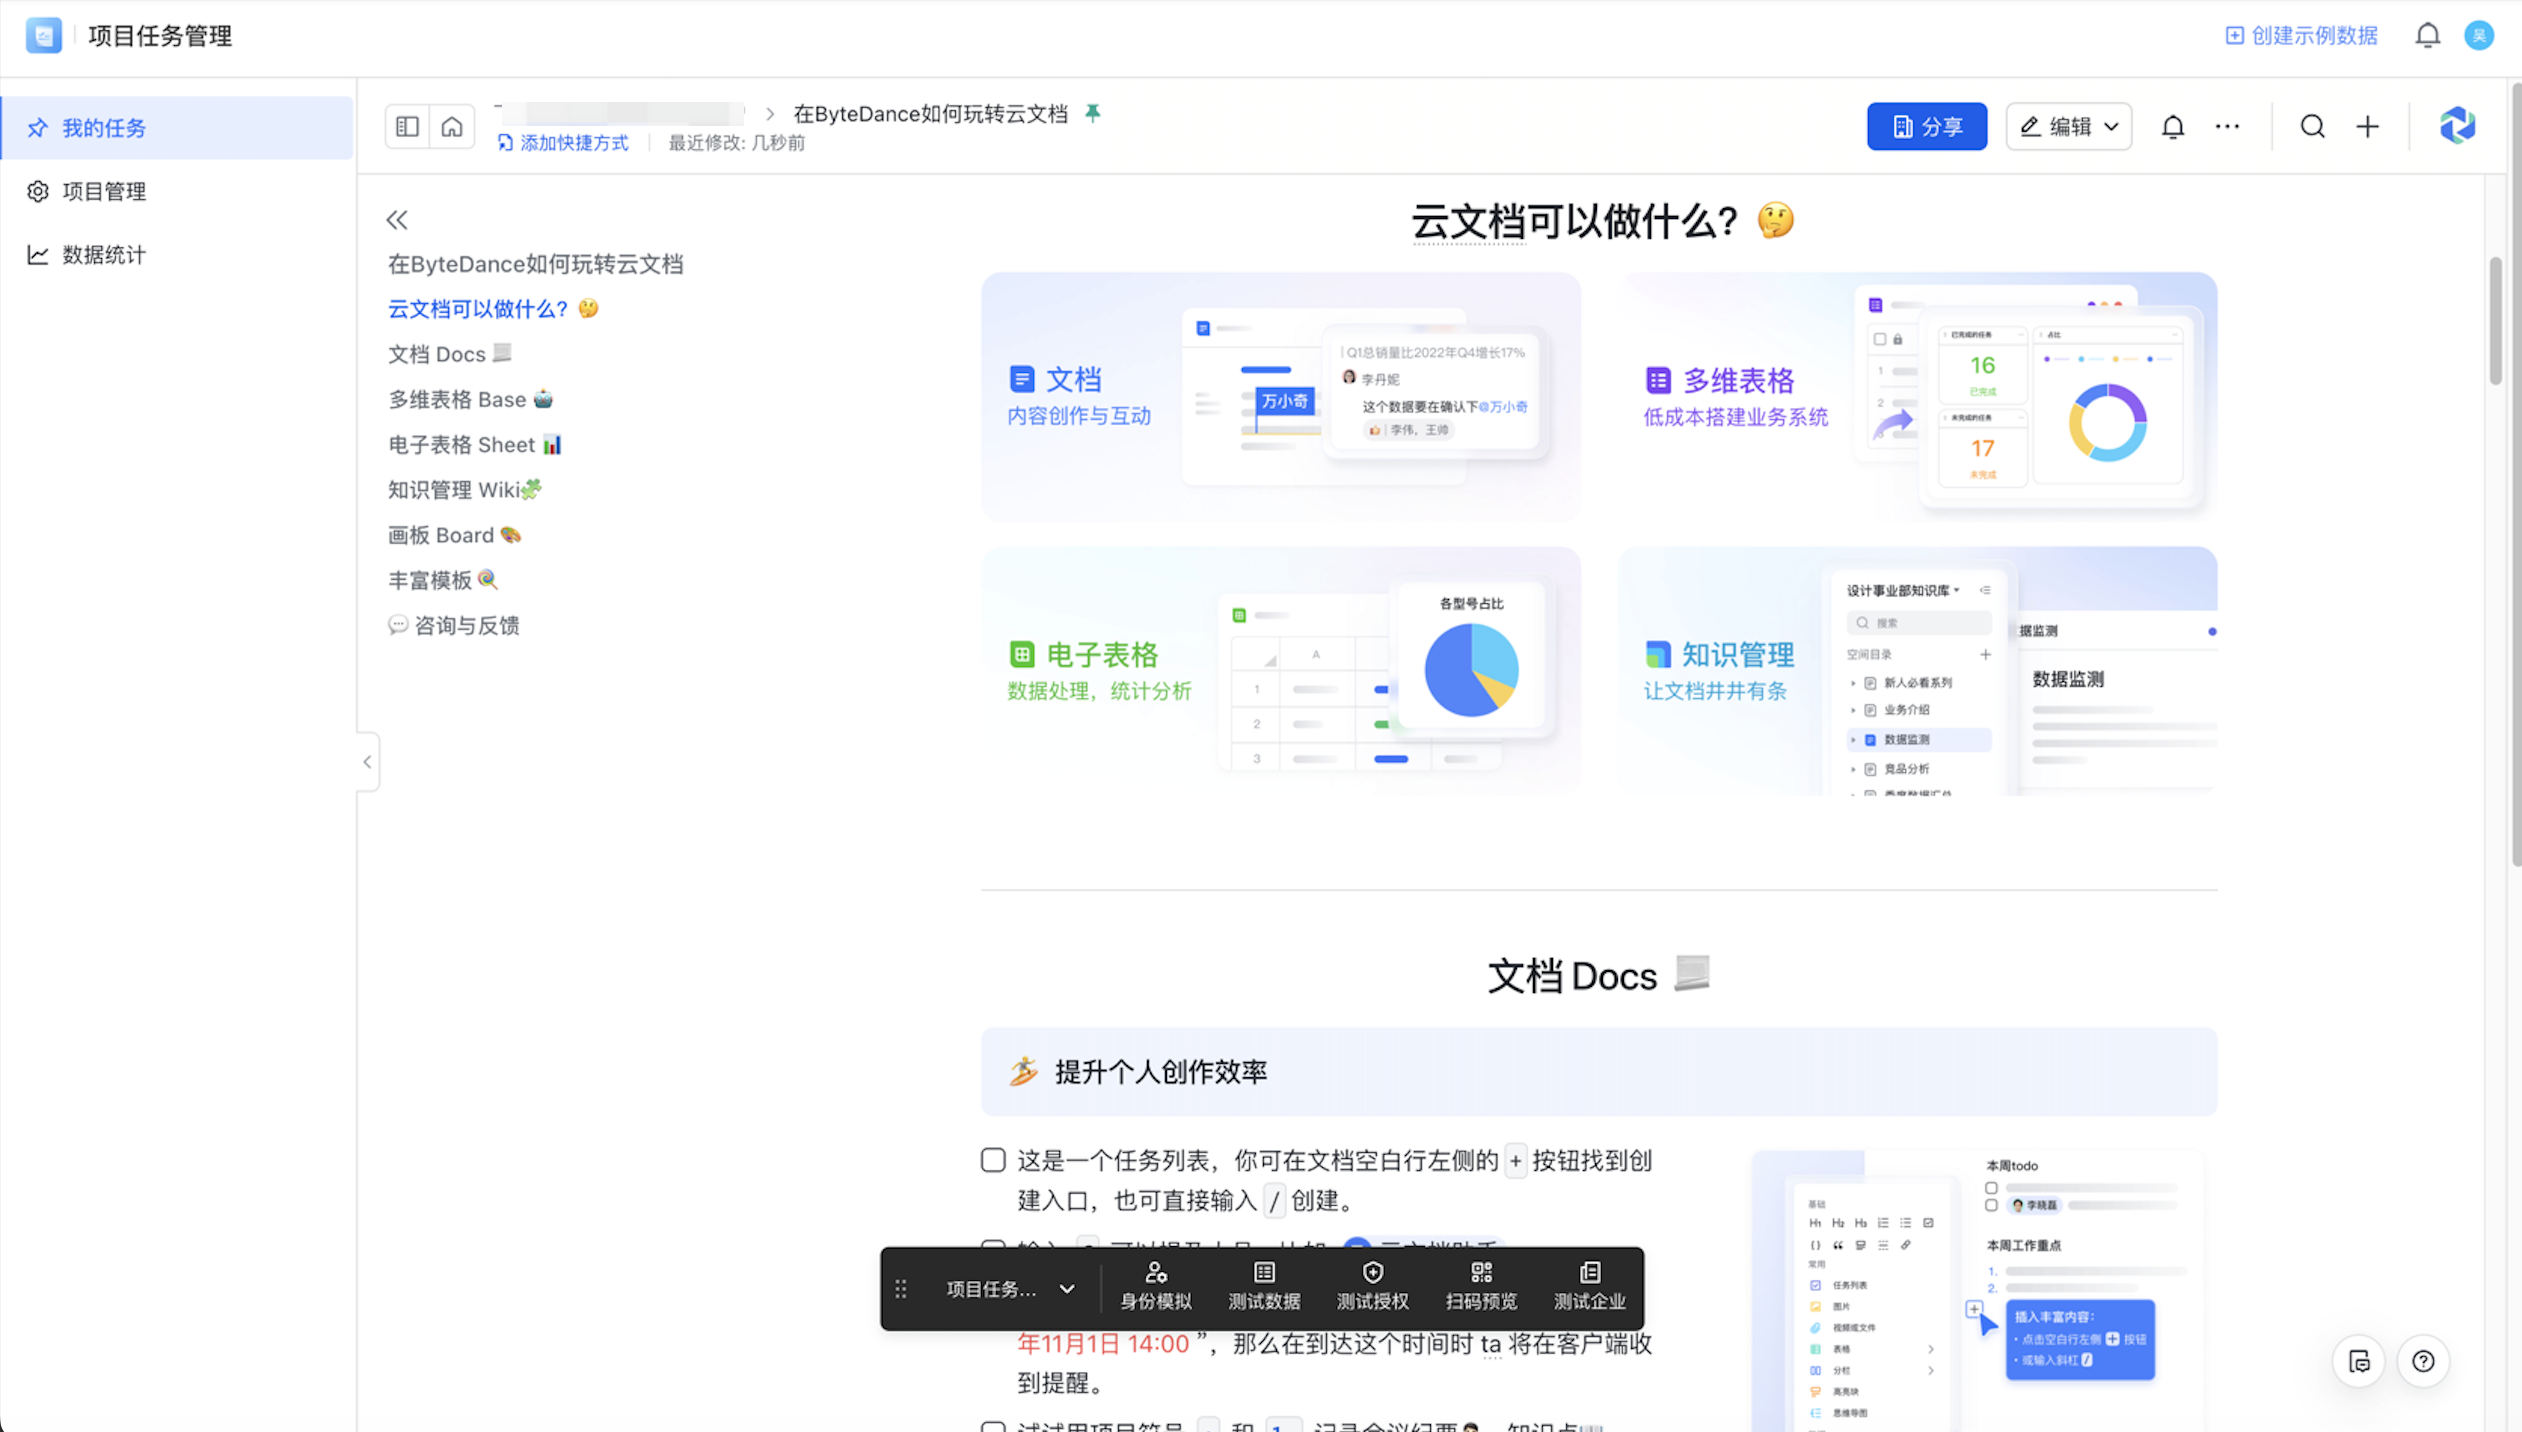2522x1432 pixels.
Task: Collapse outline with the double chevron icon
Action: tap(397, 220)
